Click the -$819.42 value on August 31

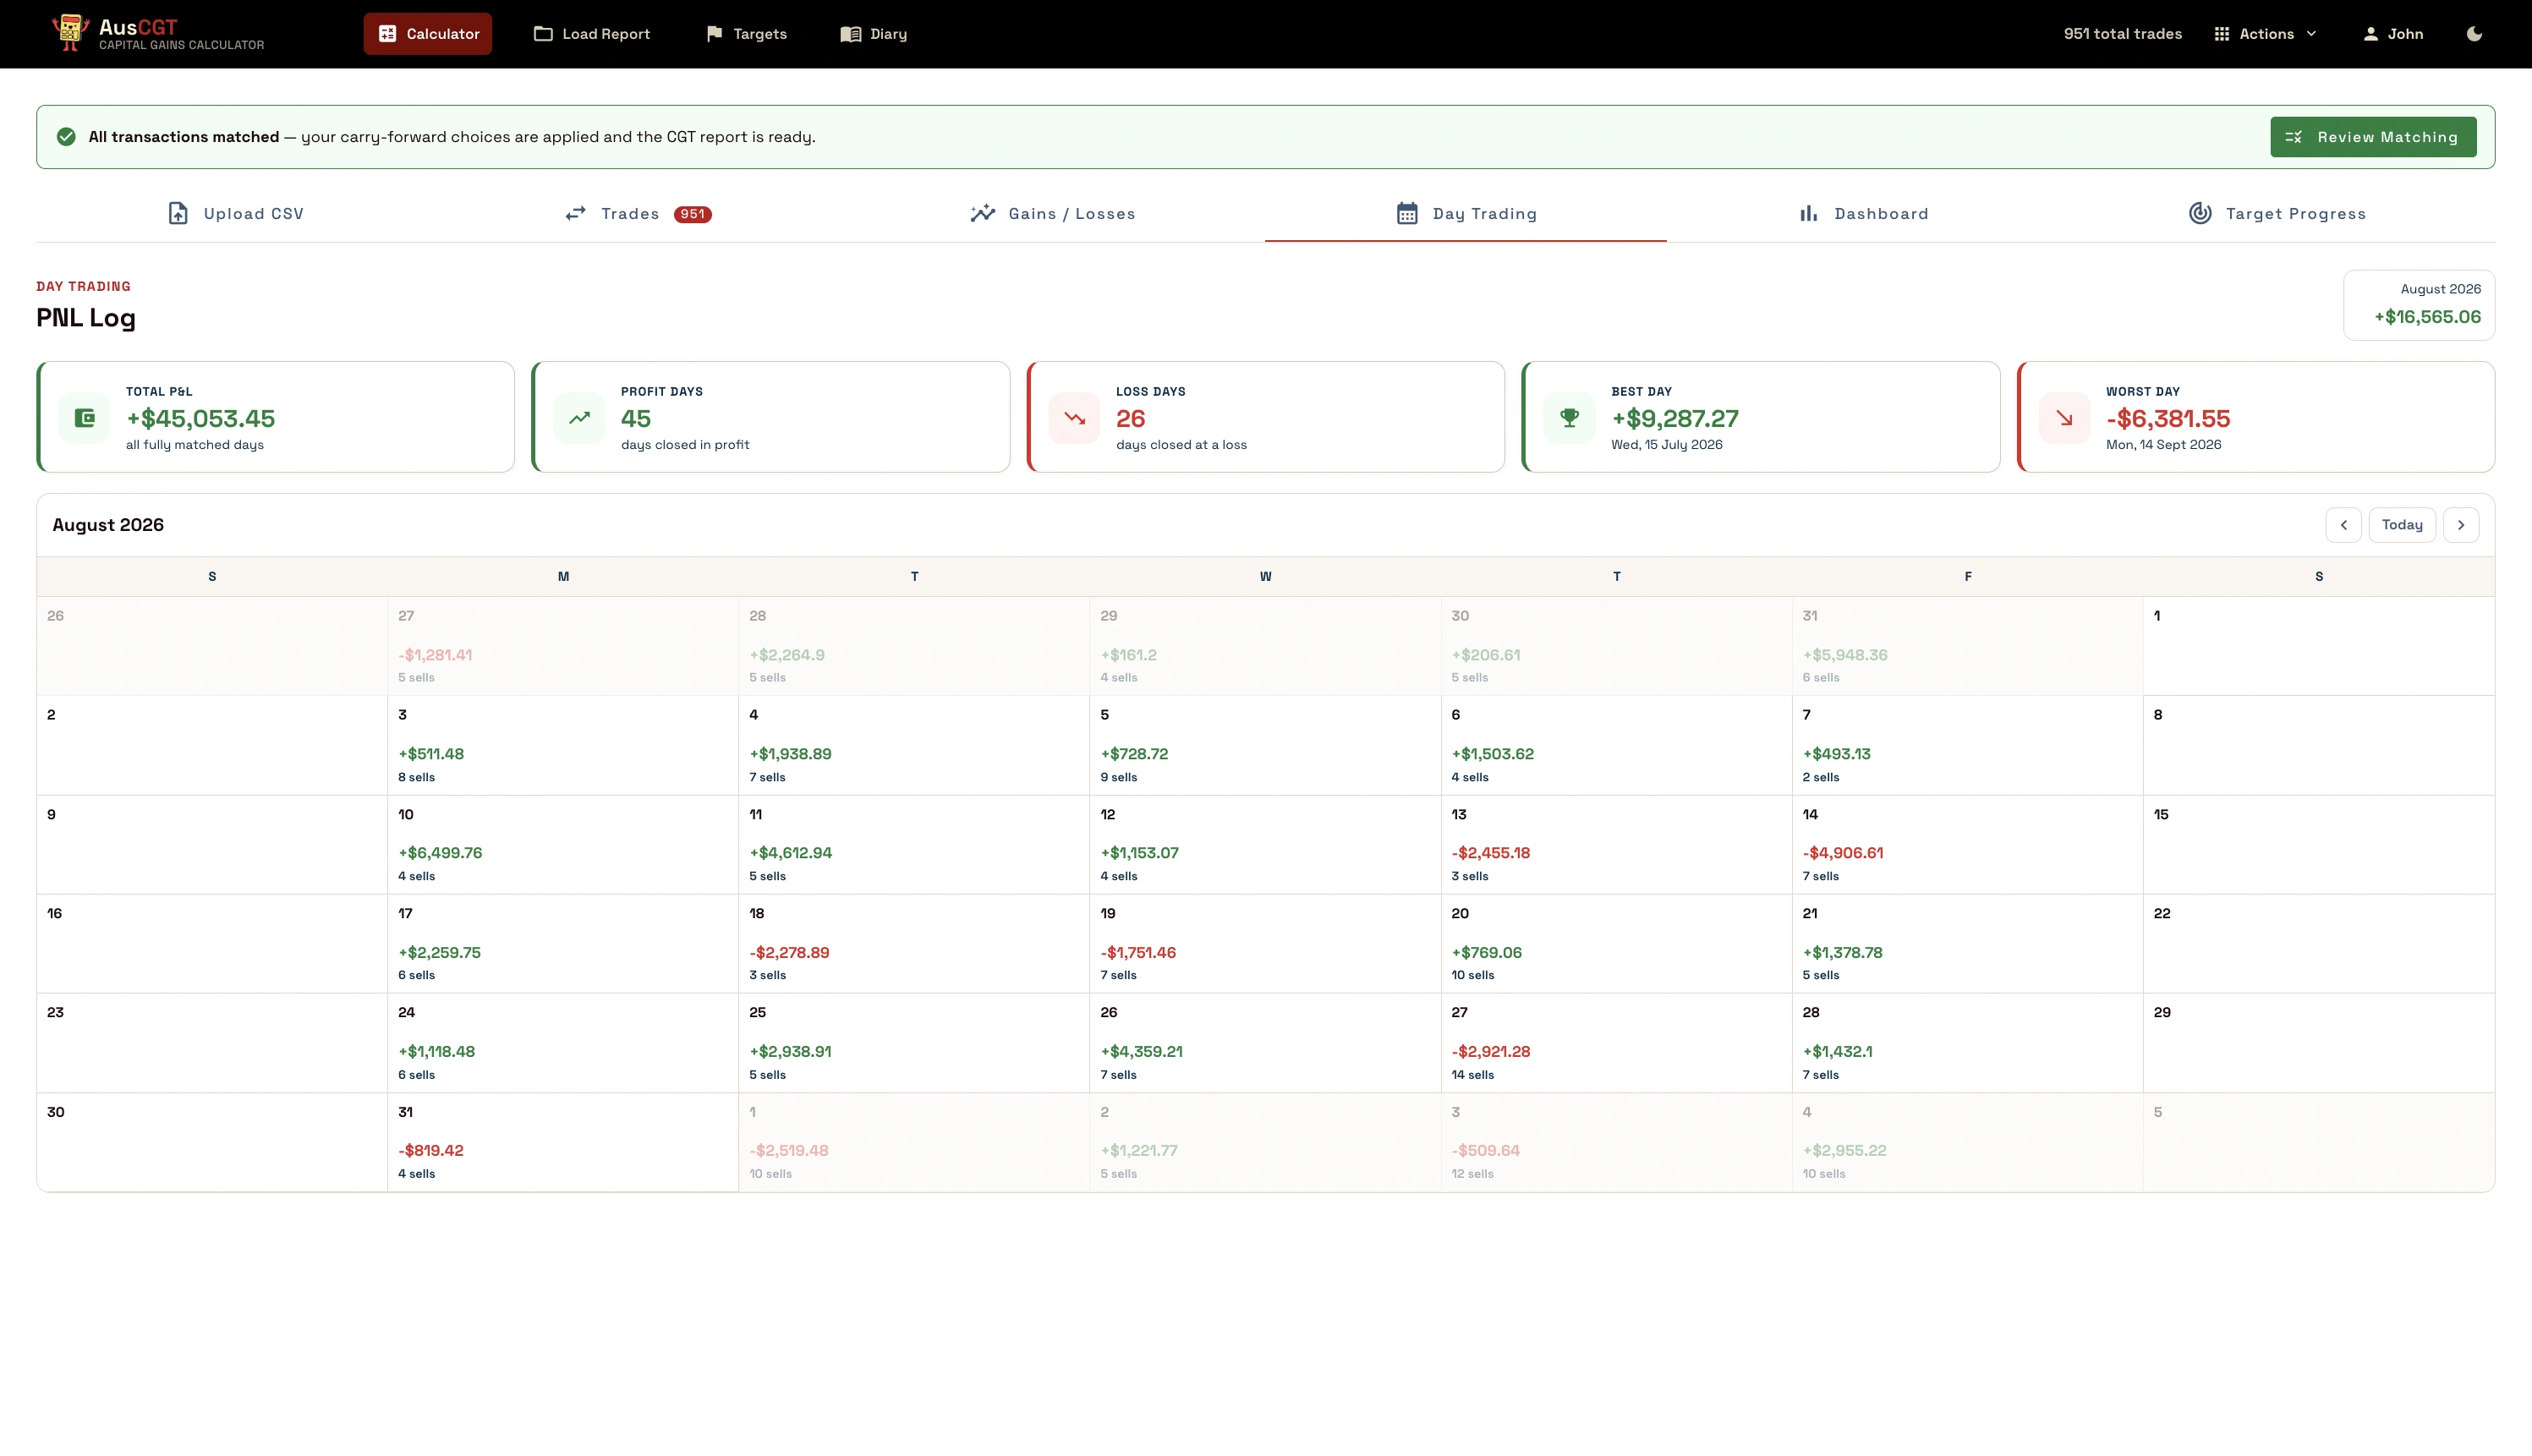pyautogui.click(x=431, y=1151)
